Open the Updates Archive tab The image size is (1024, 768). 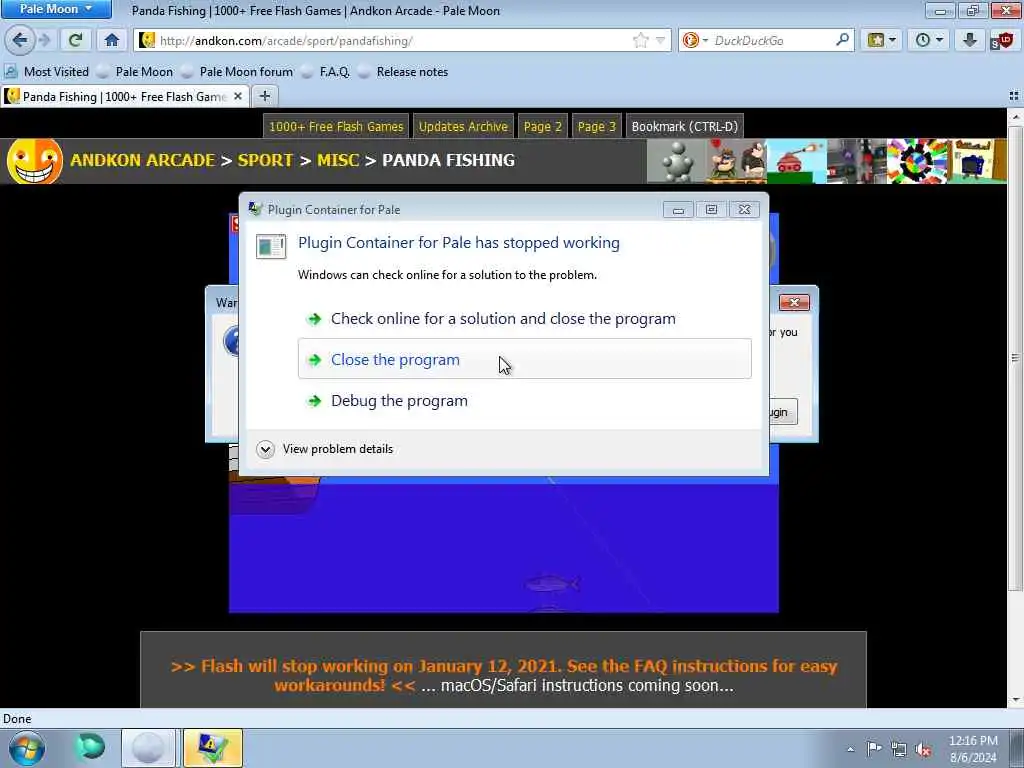pyautogui.click(x=463, y=127)
